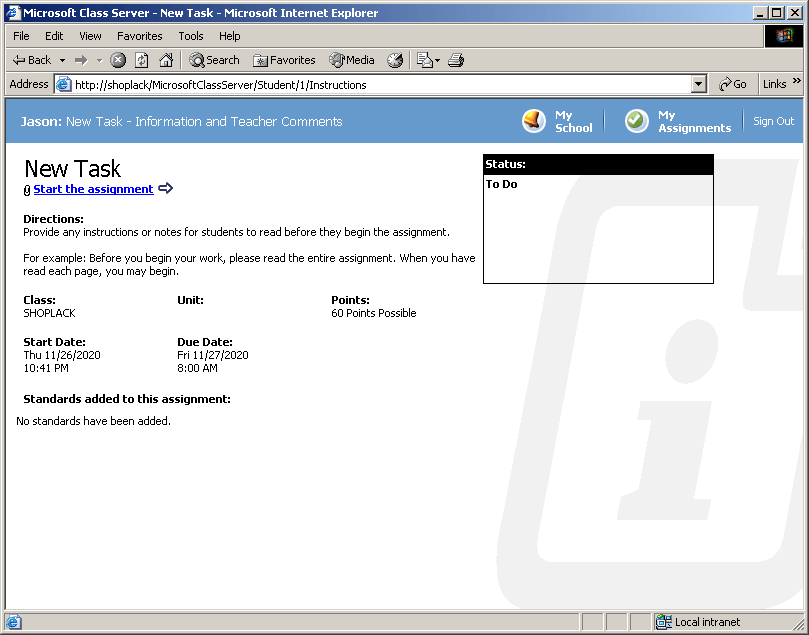Click the 'SHOPLACK' class name text
Screen dimensions: 809x635
[x=49, y=313]
